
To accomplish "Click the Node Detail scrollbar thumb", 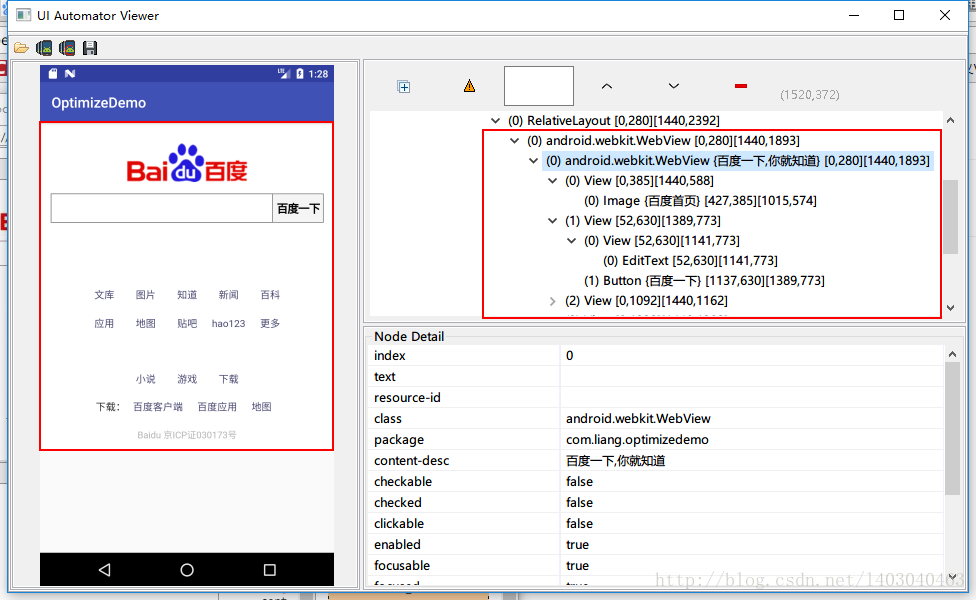I will click(x=952, y=428).
